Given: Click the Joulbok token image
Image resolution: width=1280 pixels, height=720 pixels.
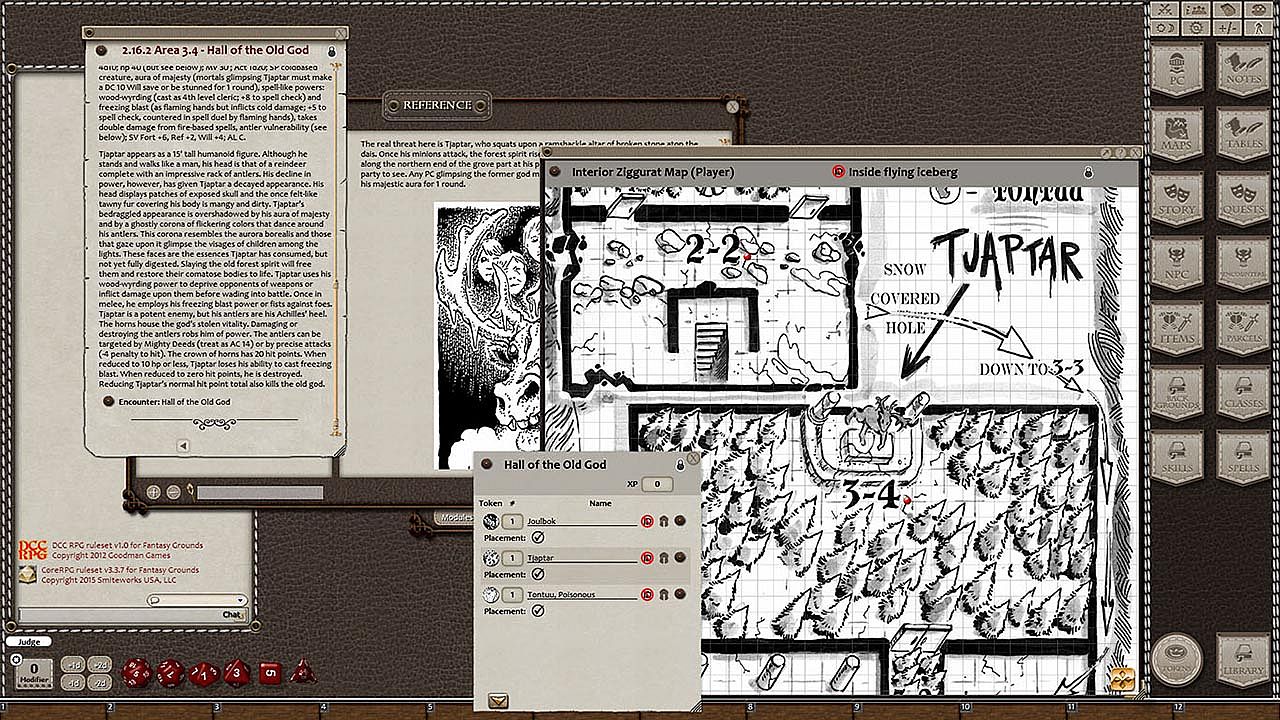Looking at the screenshot, I should [x=491, y=521].
